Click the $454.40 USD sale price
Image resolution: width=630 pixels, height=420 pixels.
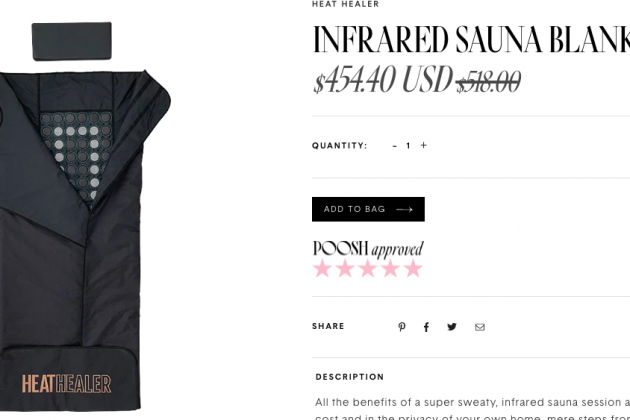(x=383, y=79)
